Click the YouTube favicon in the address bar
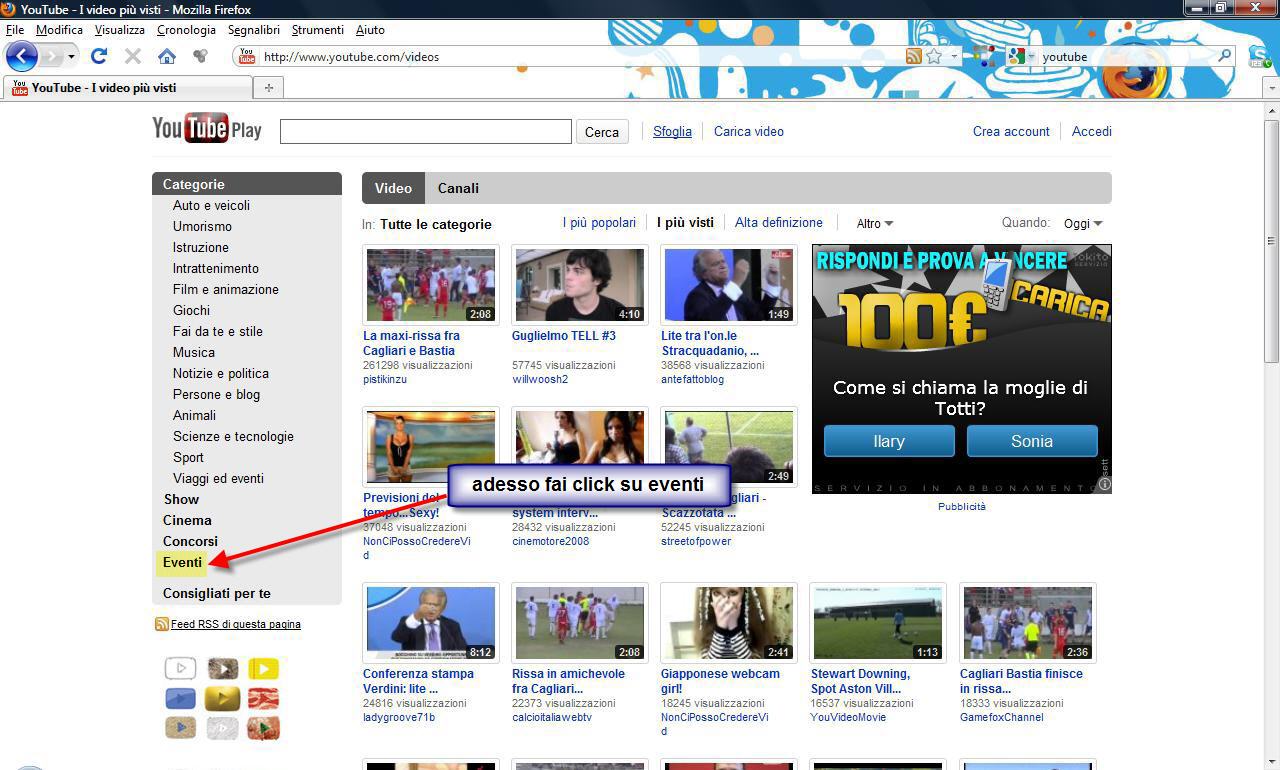Image resolution: width=1280 pixels, height=770 pixels. click(247, 57)
